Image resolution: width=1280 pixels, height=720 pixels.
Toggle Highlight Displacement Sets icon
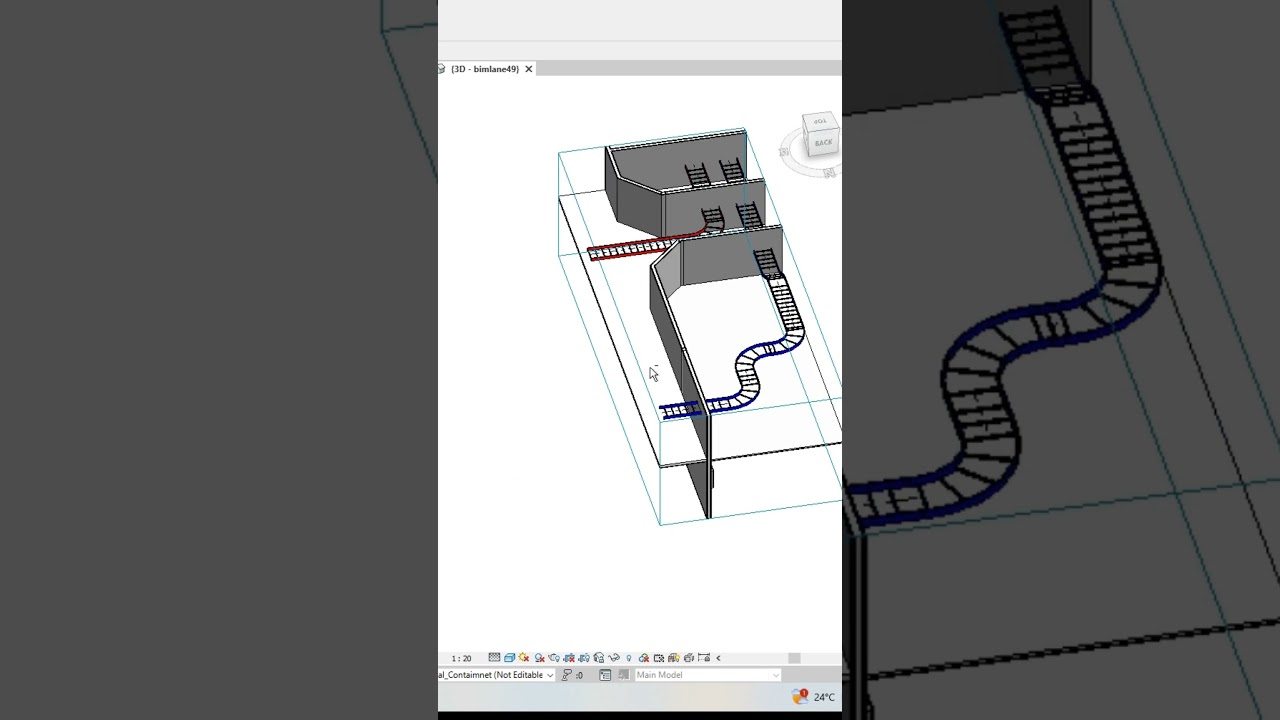[688, 657]
